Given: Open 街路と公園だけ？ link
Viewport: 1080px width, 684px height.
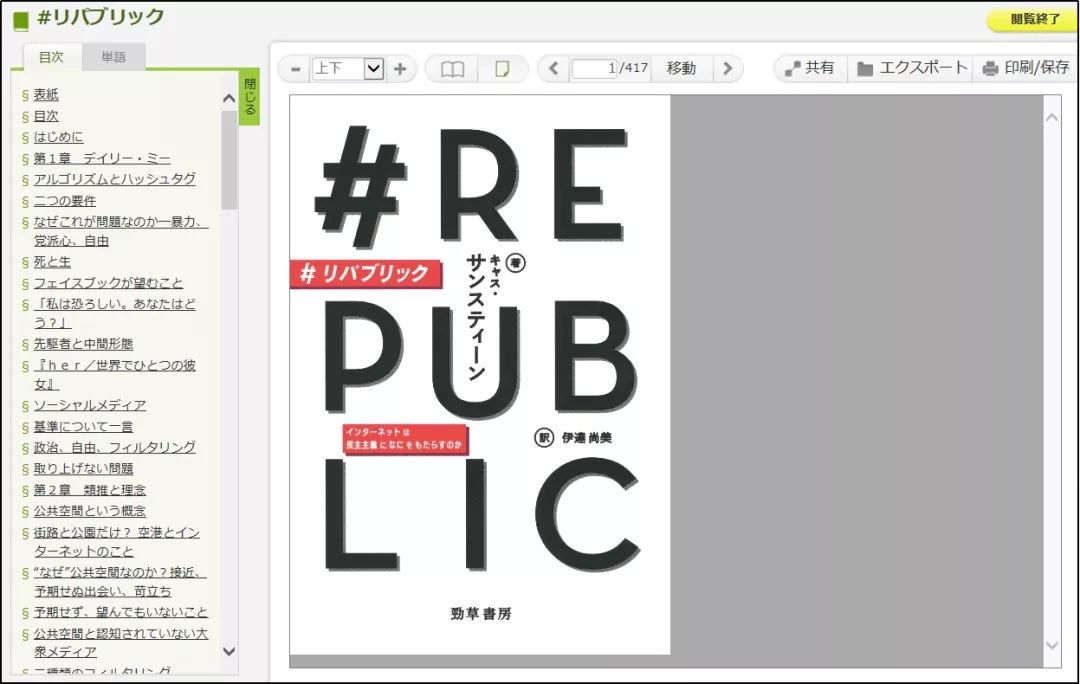Looking at the screenshot, I should point(117,542).
